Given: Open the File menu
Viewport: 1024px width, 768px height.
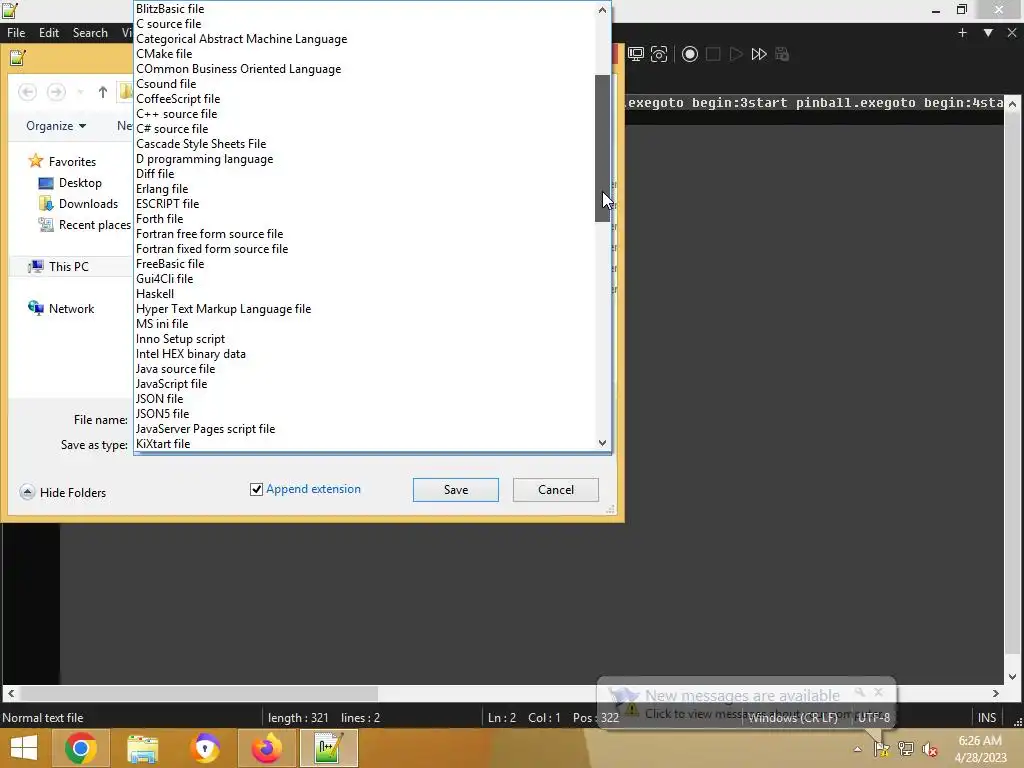Looking at the screenshot, I should click(16, 33).
